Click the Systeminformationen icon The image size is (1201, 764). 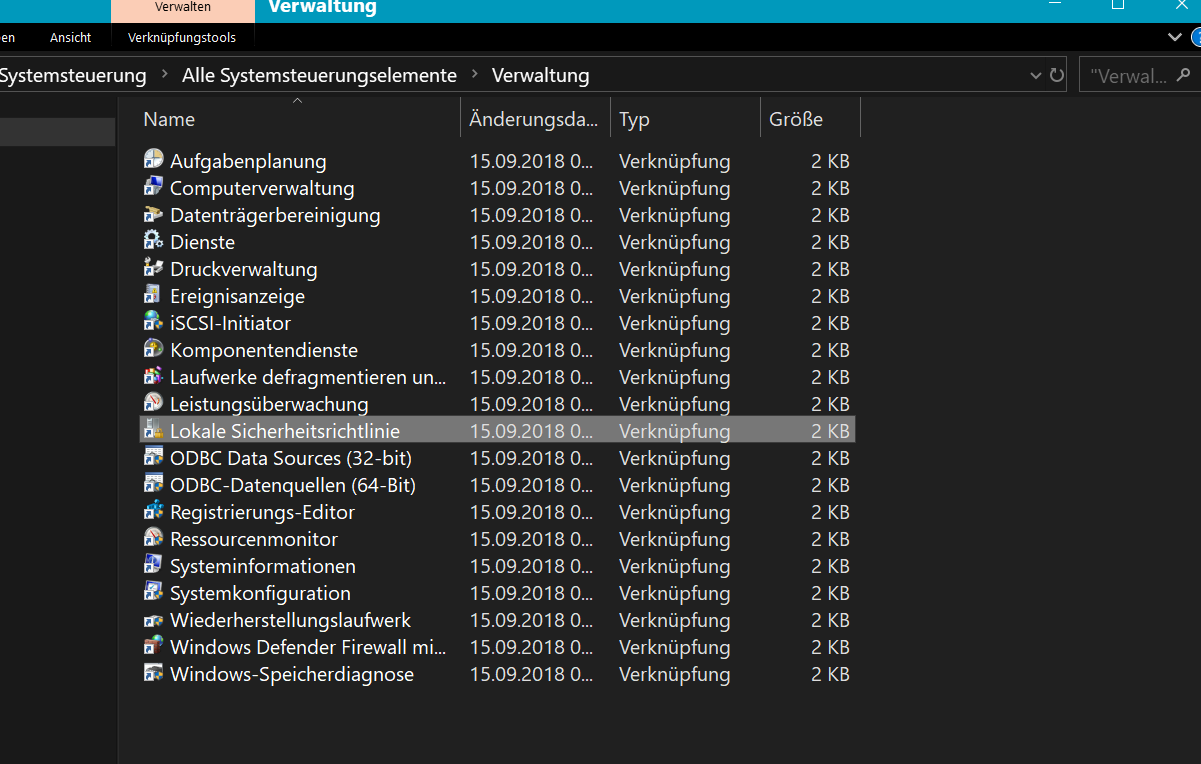point(153,564)
